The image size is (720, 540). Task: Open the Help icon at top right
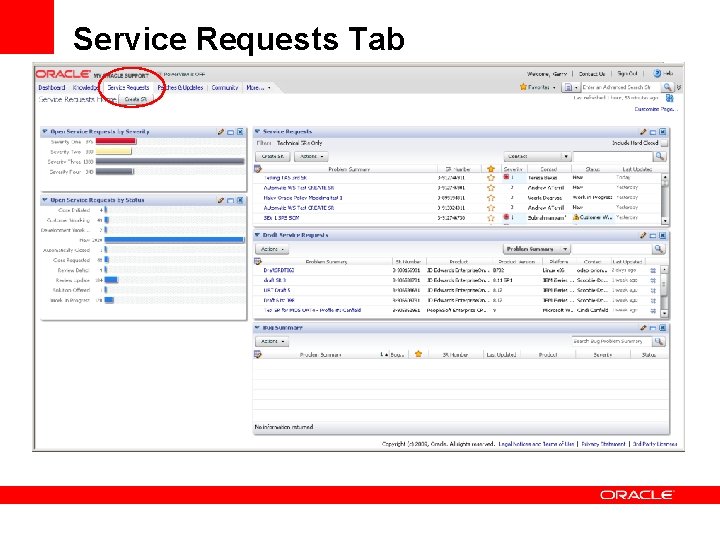(657, 73)
